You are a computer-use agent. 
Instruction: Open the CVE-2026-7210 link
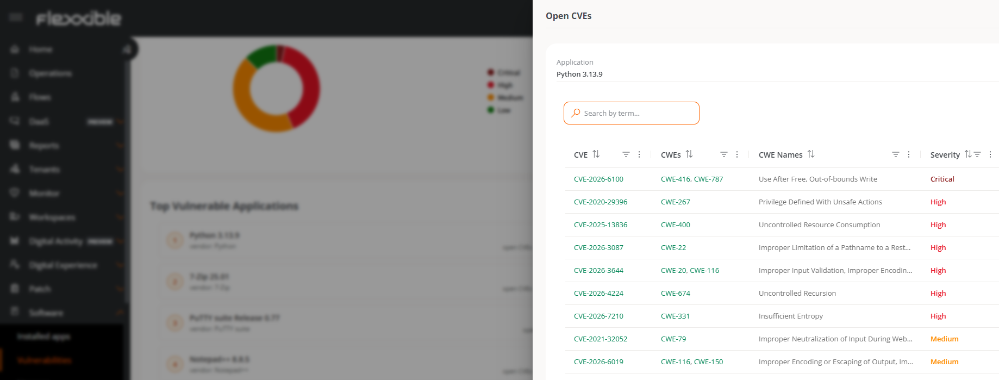598,316
